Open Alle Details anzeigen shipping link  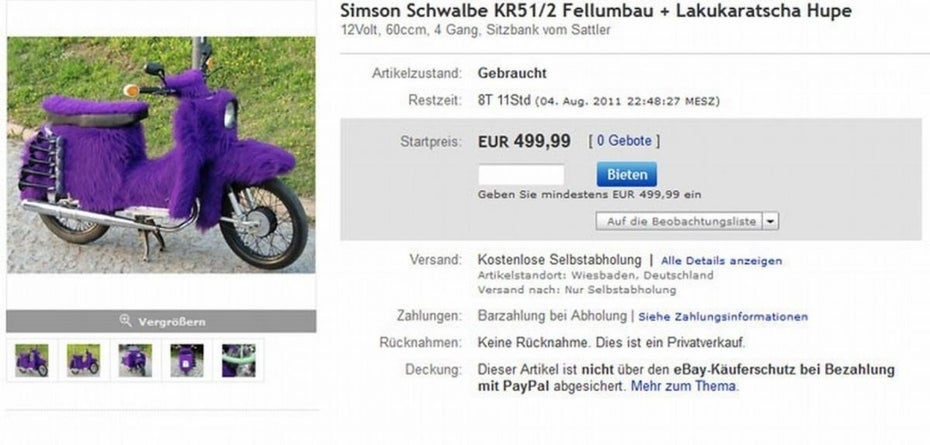(721, 261)
